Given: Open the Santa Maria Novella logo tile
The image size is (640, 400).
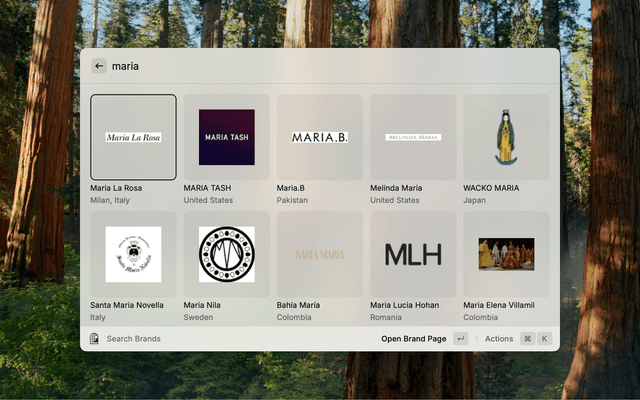Looking at the screenshot, I should [133, 254].
